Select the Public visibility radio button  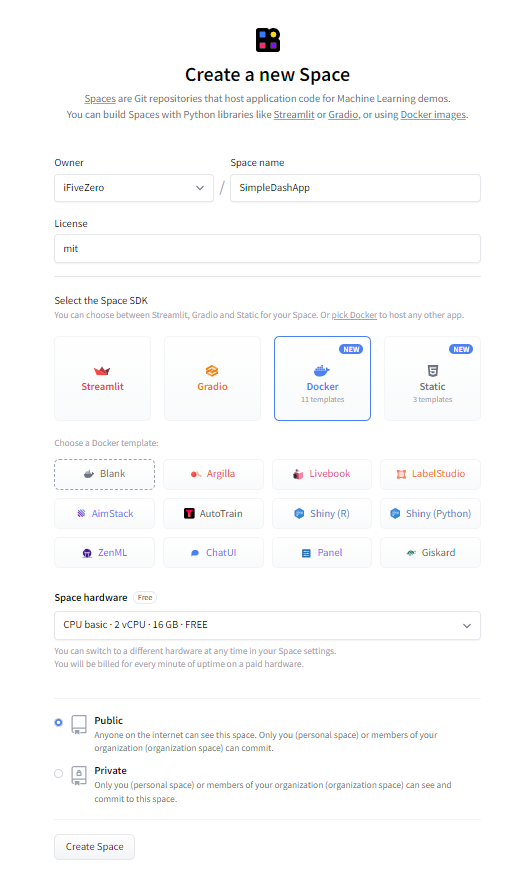point(59,722)
